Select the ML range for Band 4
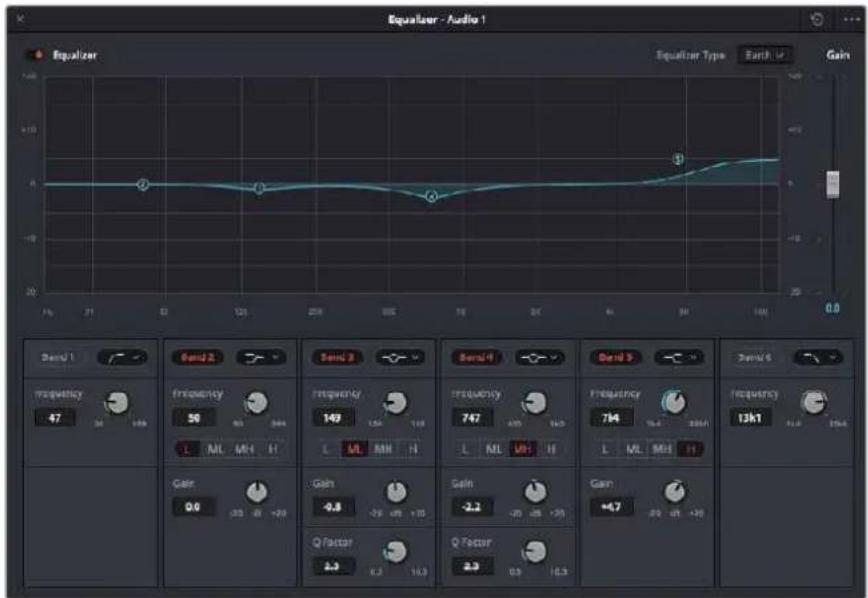The image size is (868, 598). (494, 449)
